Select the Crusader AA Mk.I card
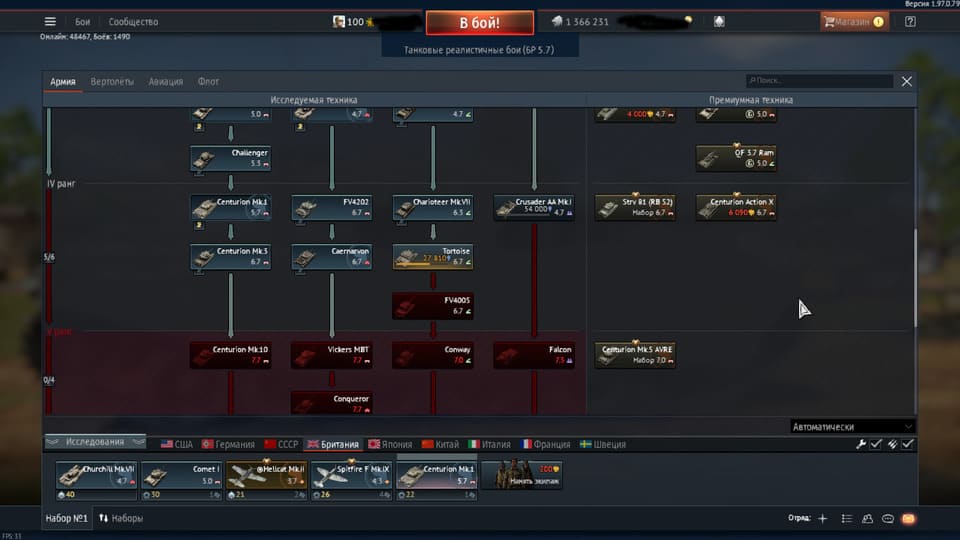This screenshot has height=540, width=960. coord(534,207)
